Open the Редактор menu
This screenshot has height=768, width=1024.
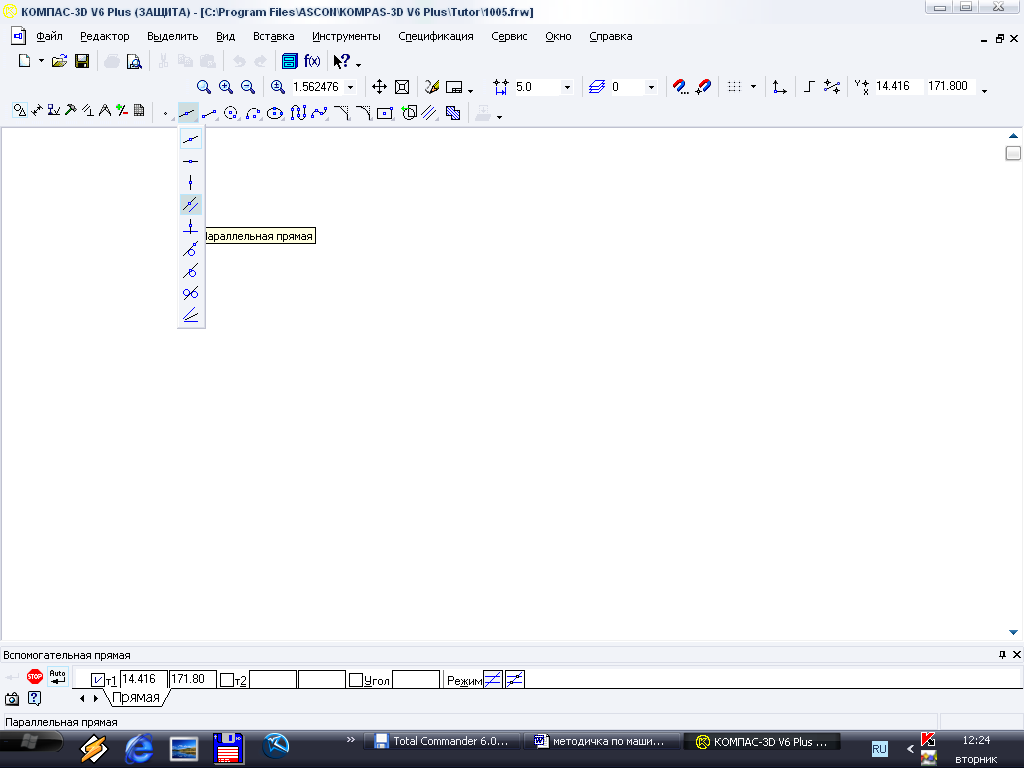click(104, 37)
